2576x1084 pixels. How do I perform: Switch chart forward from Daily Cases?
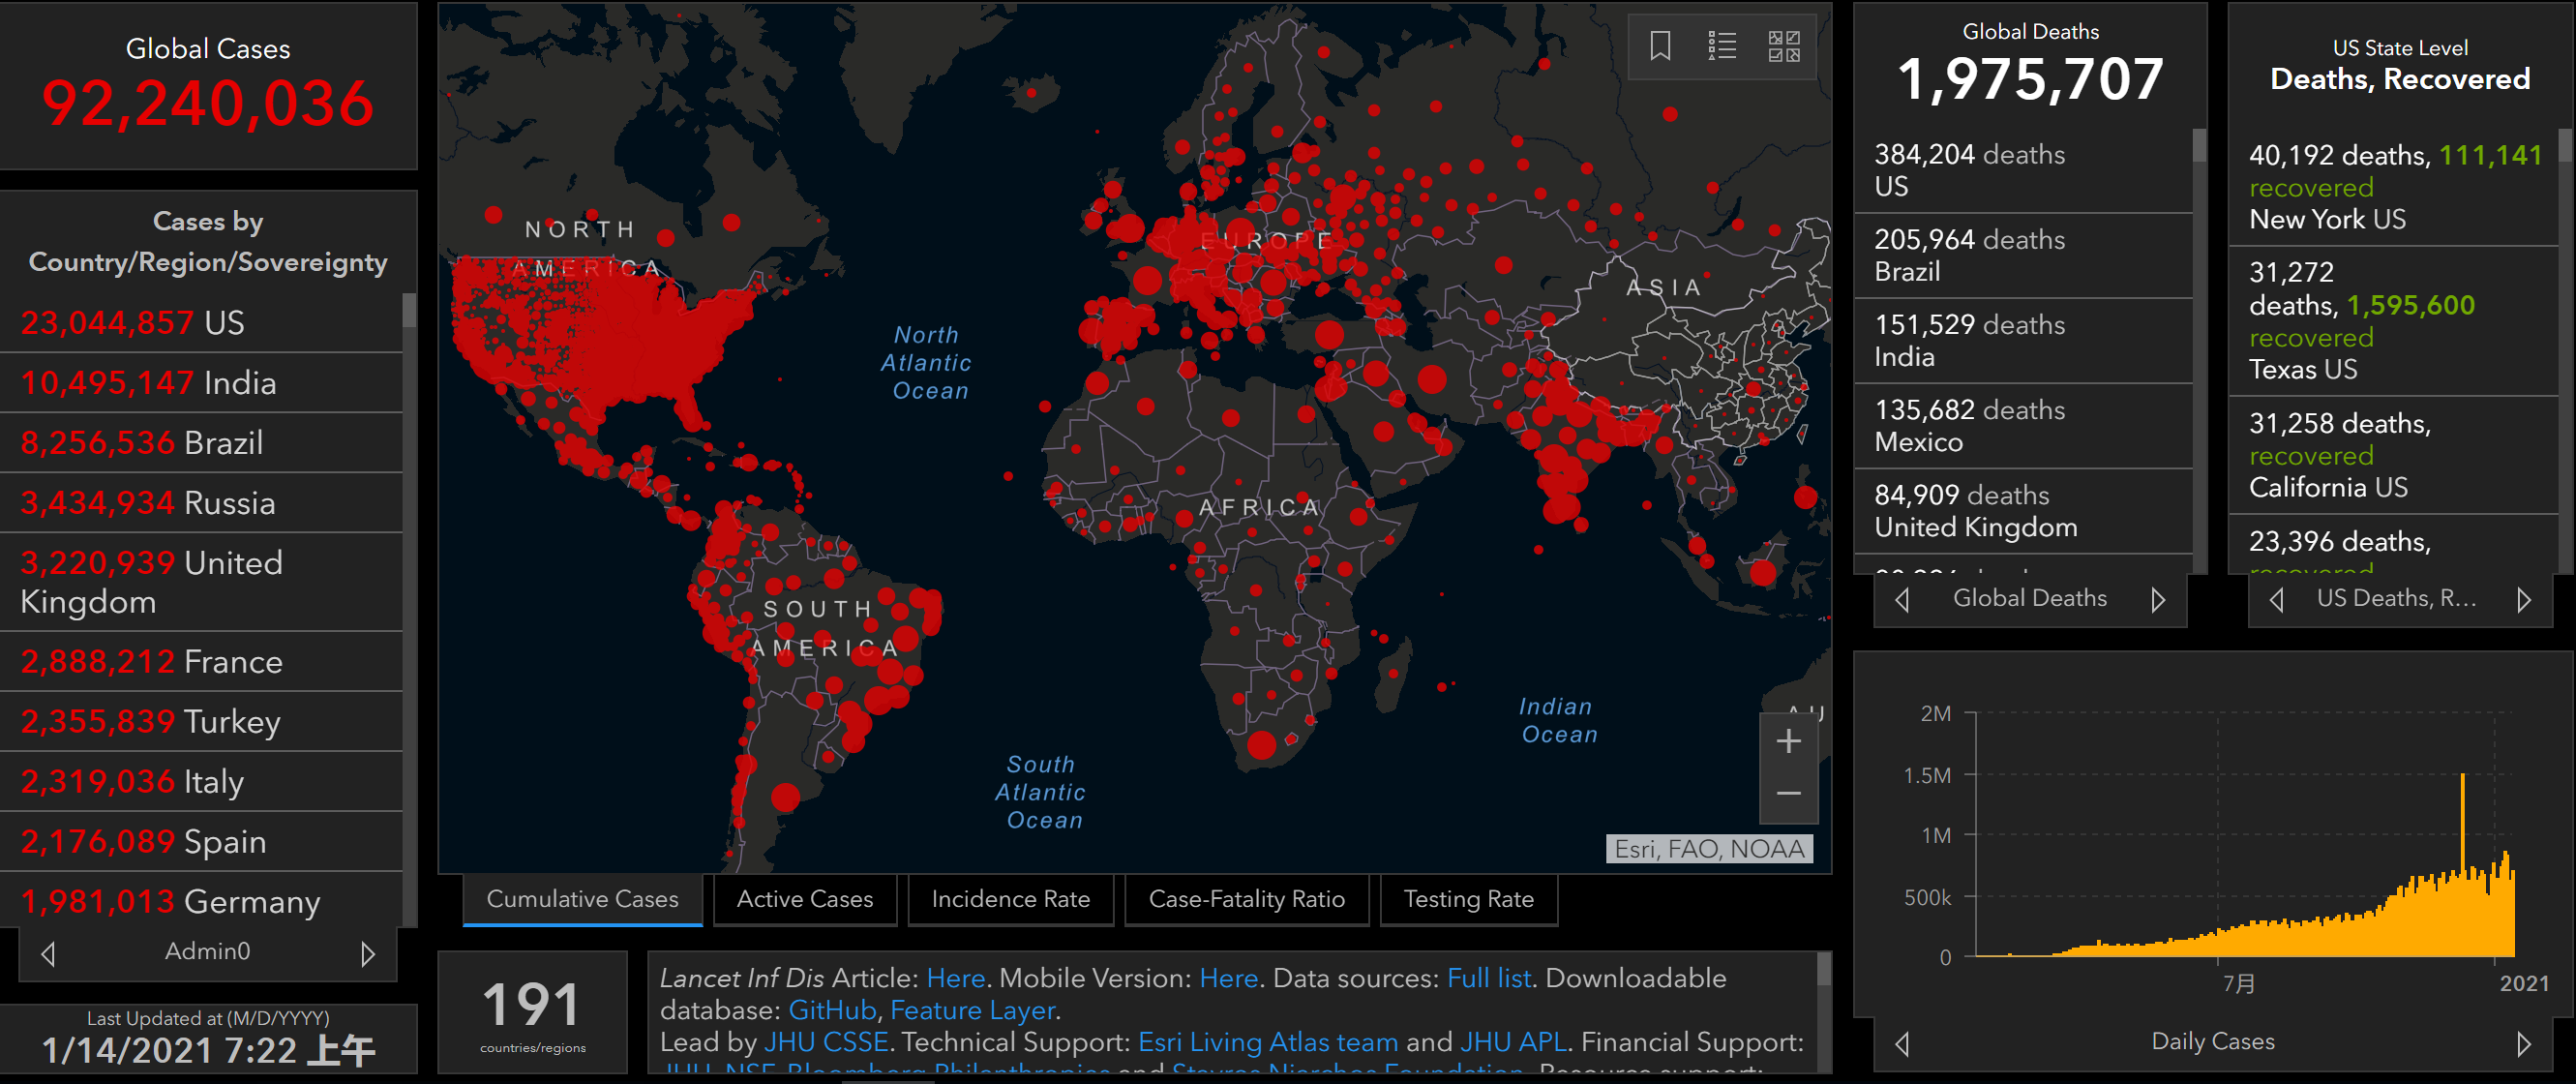coord(2523,1044)
